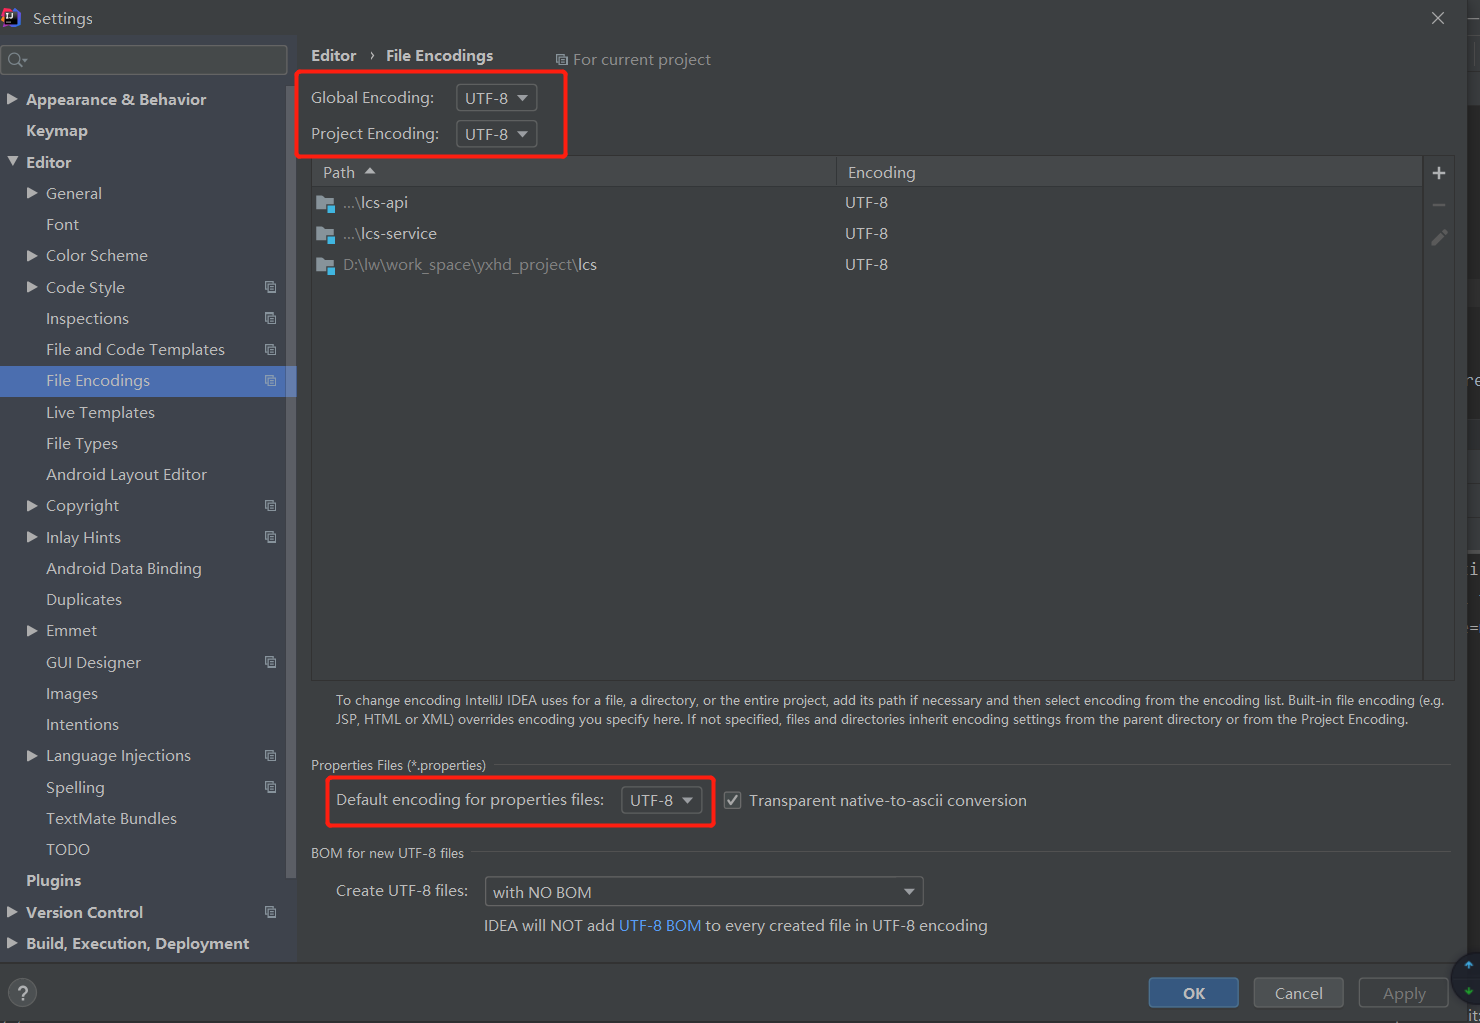Click the Cancel button
Image resolution: width=1480 pixels, height=1023 pixels.
pyautogui.click(x=1299, y=993)
